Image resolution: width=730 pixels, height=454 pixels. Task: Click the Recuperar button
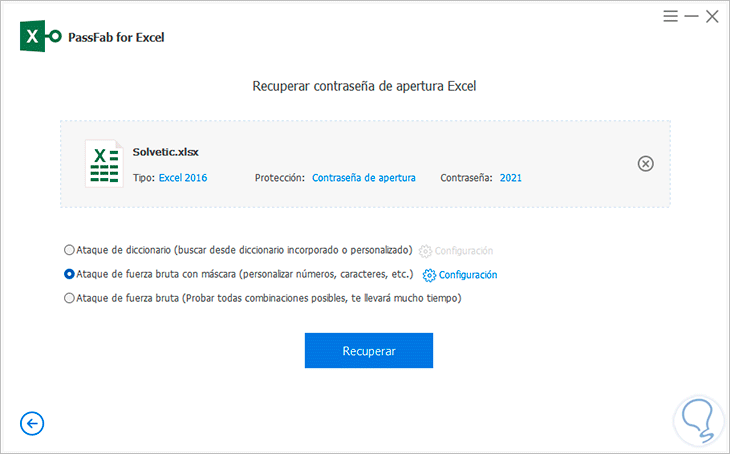click(369, 350)
